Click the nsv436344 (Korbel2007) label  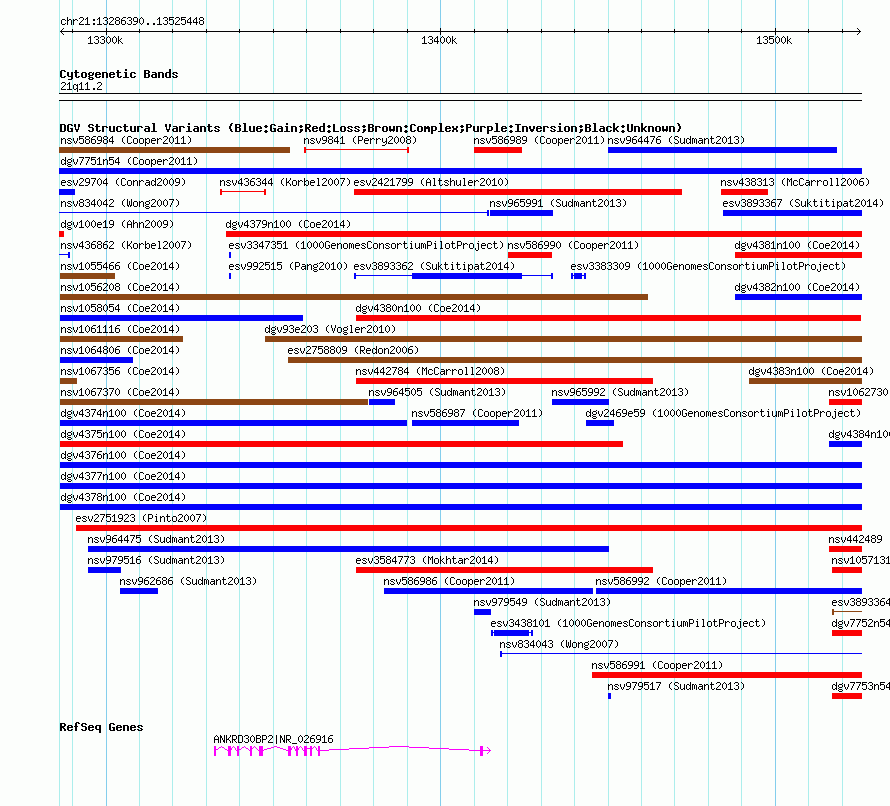coord(285,182)
